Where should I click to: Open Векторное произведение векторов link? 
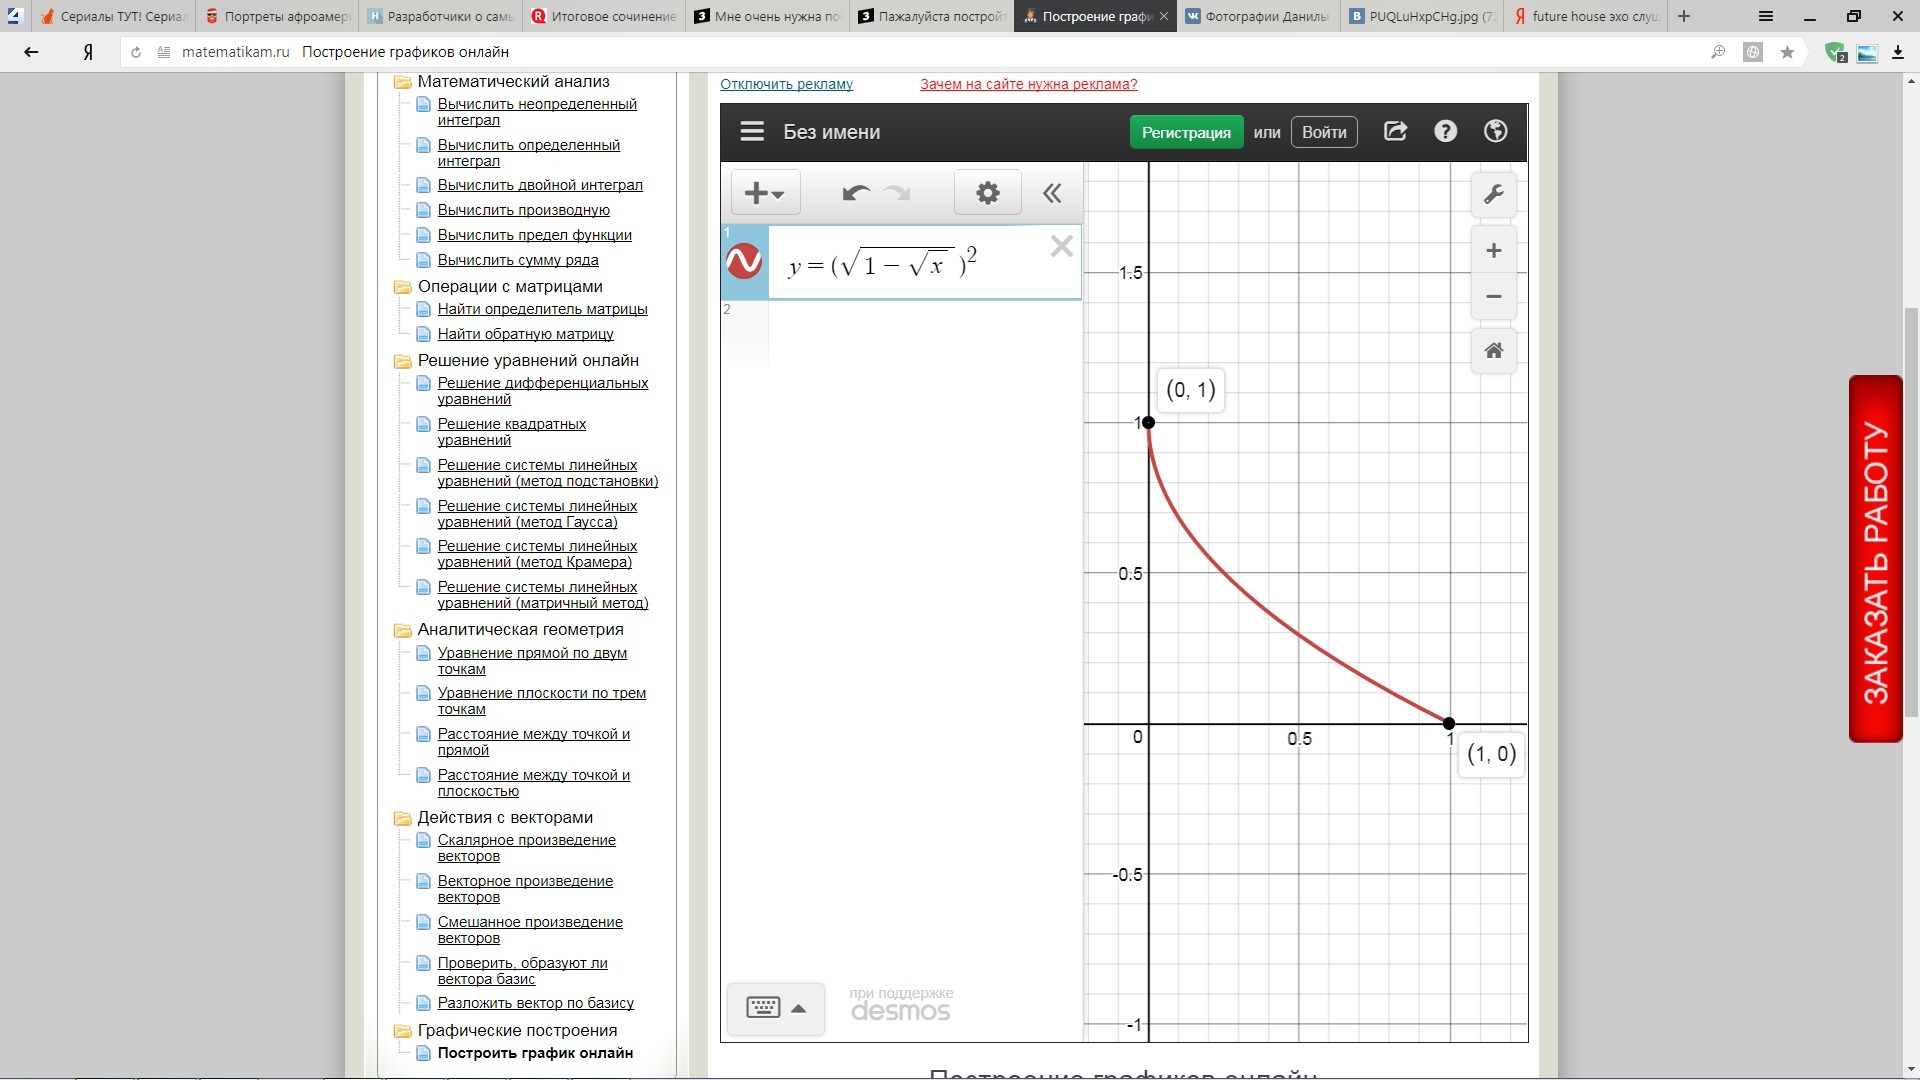coord(525,889)
